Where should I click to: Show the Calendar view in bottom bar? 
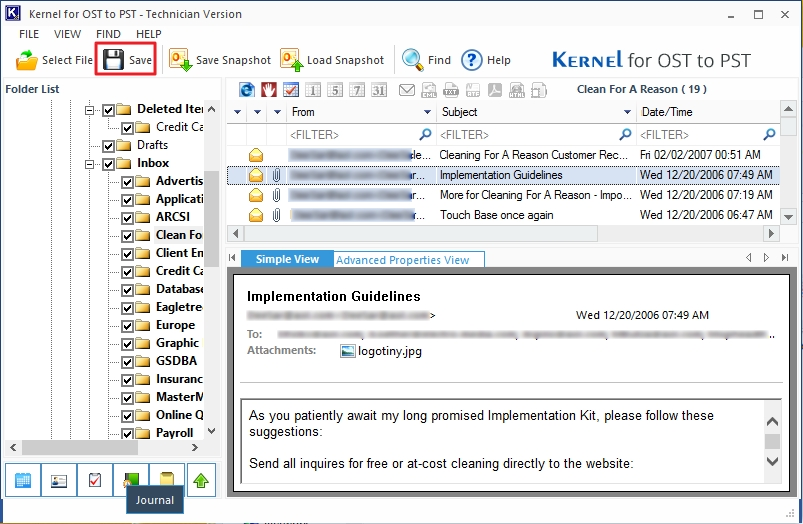23,480
